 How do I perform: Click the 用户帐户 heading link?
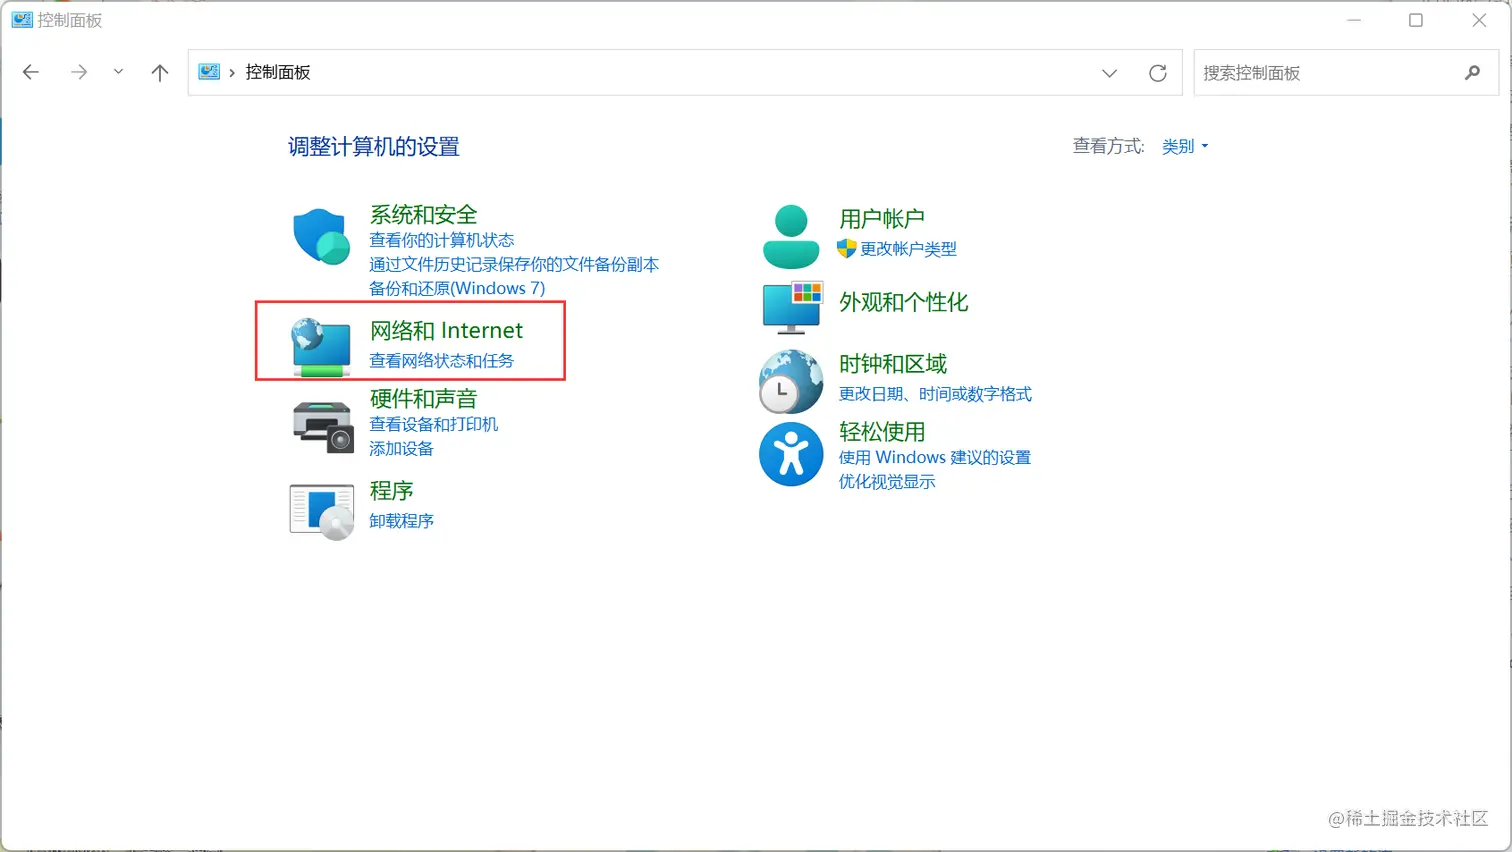coord(881,219)
